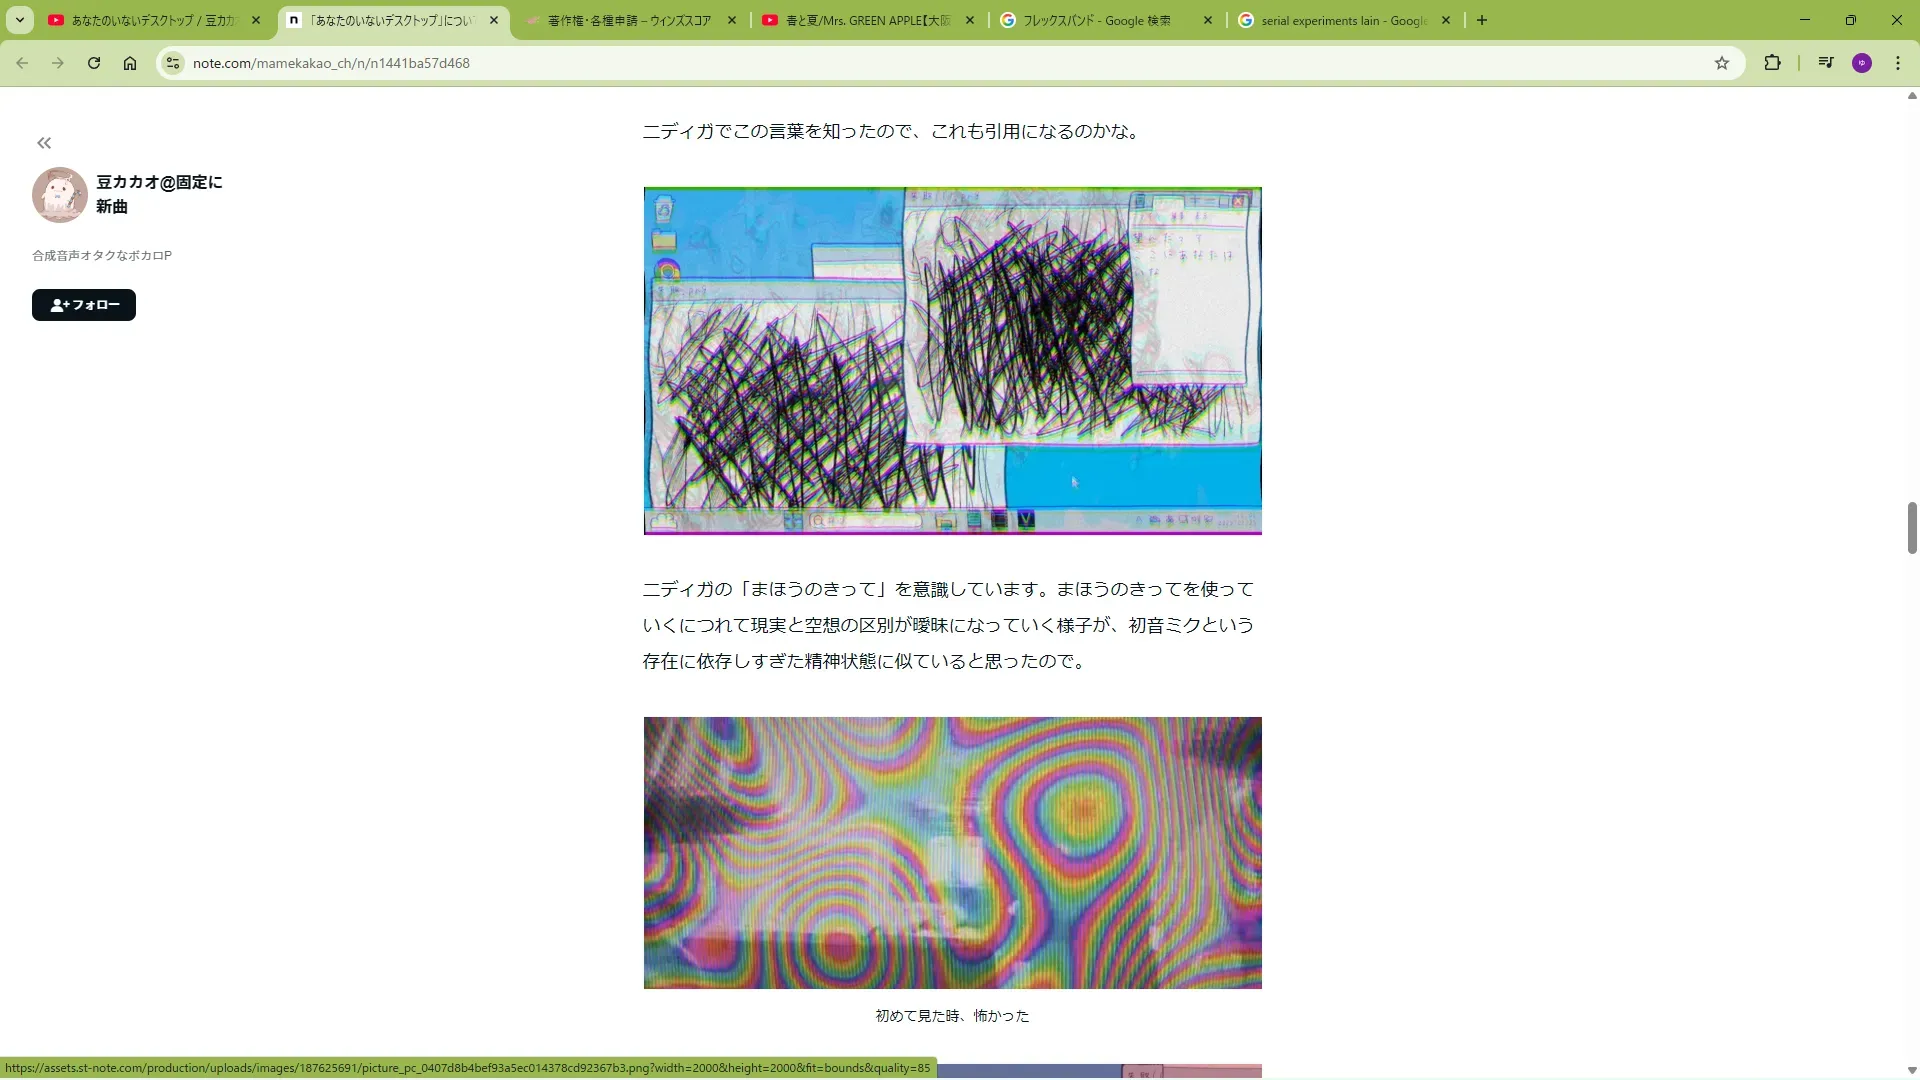The height and width of the screenshot is (1080, 1920).
Task: Click the page vertical scrollbar thumb
Action: 1911,527
